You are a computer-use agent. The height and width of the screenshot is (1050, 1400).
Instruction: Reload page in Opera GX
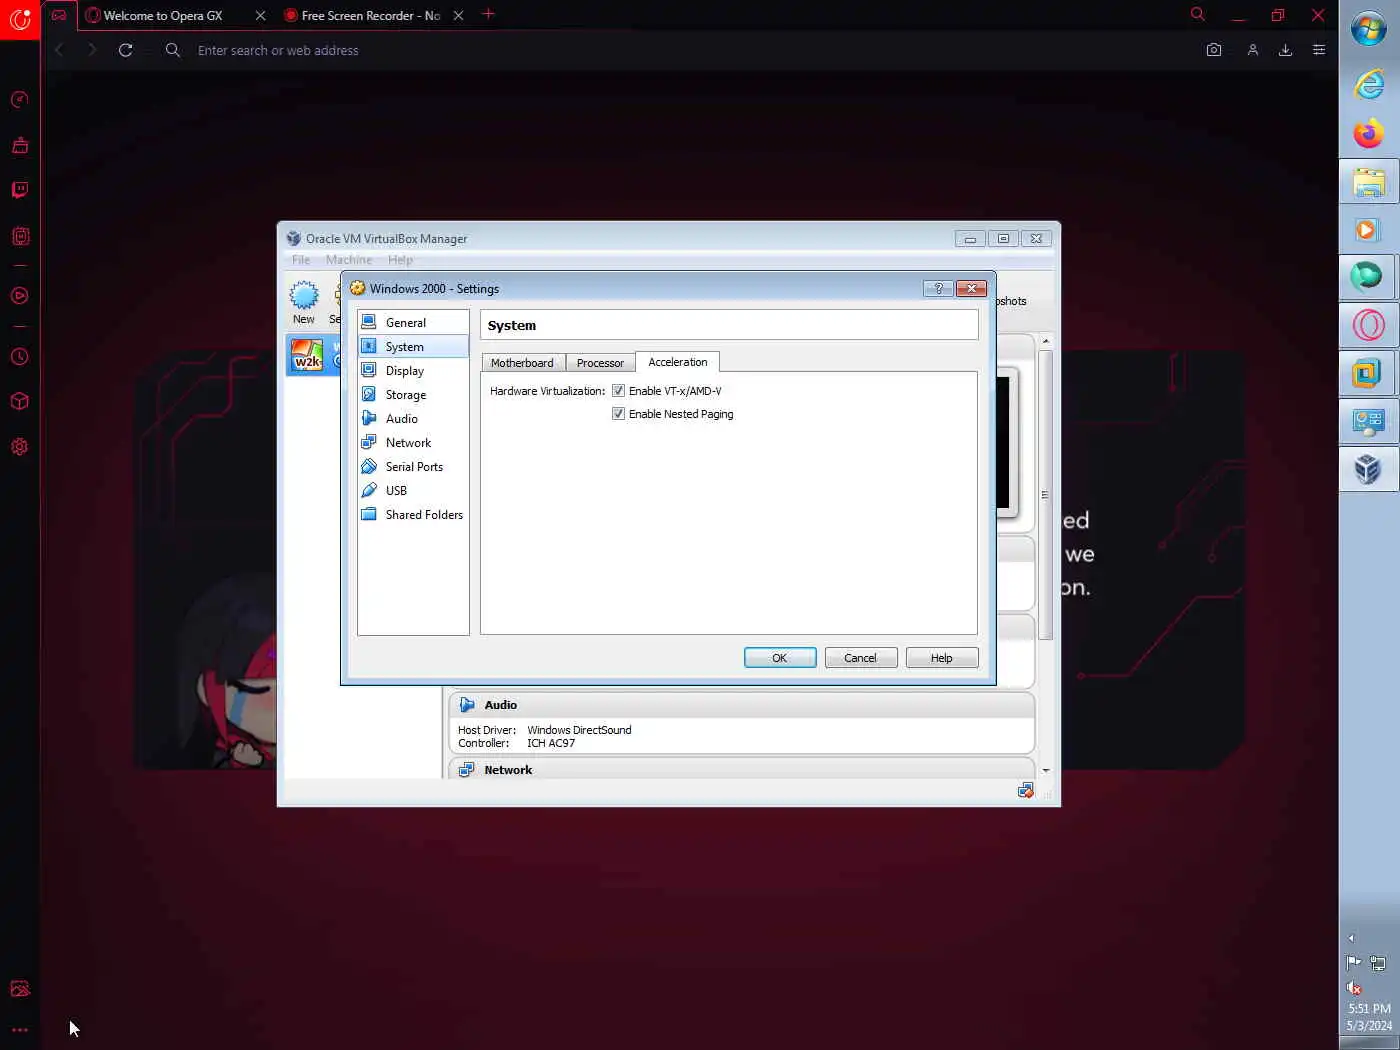click(x=125, y=50)
